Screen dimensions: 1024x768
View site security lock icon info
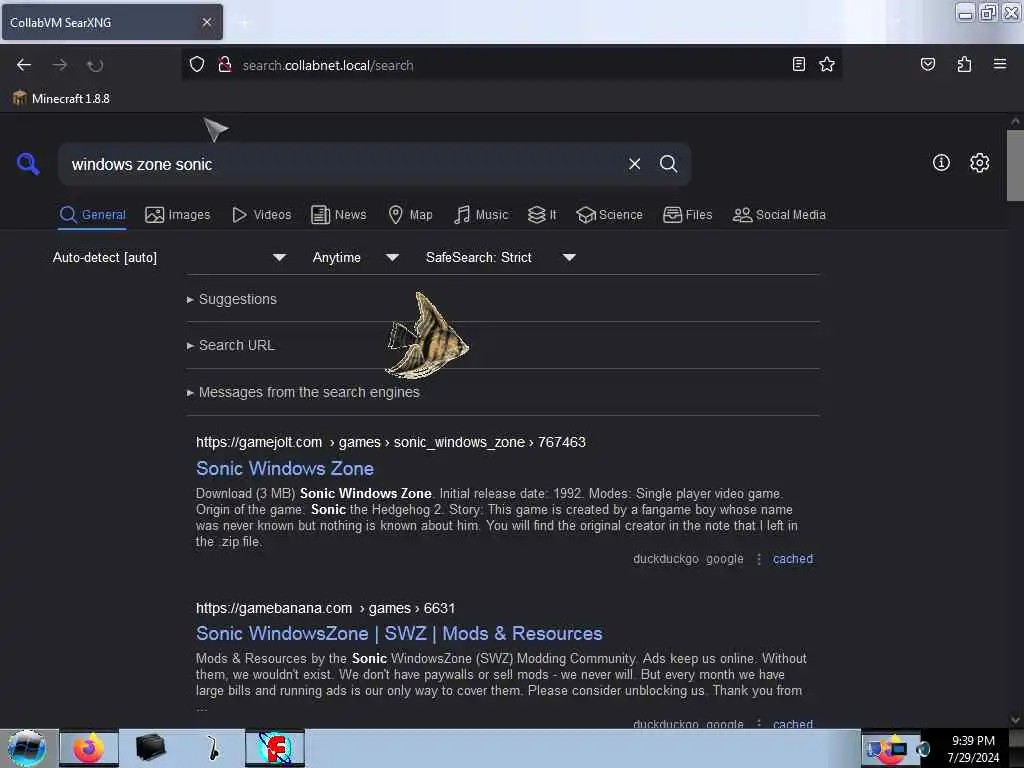(x=225, y=64)
